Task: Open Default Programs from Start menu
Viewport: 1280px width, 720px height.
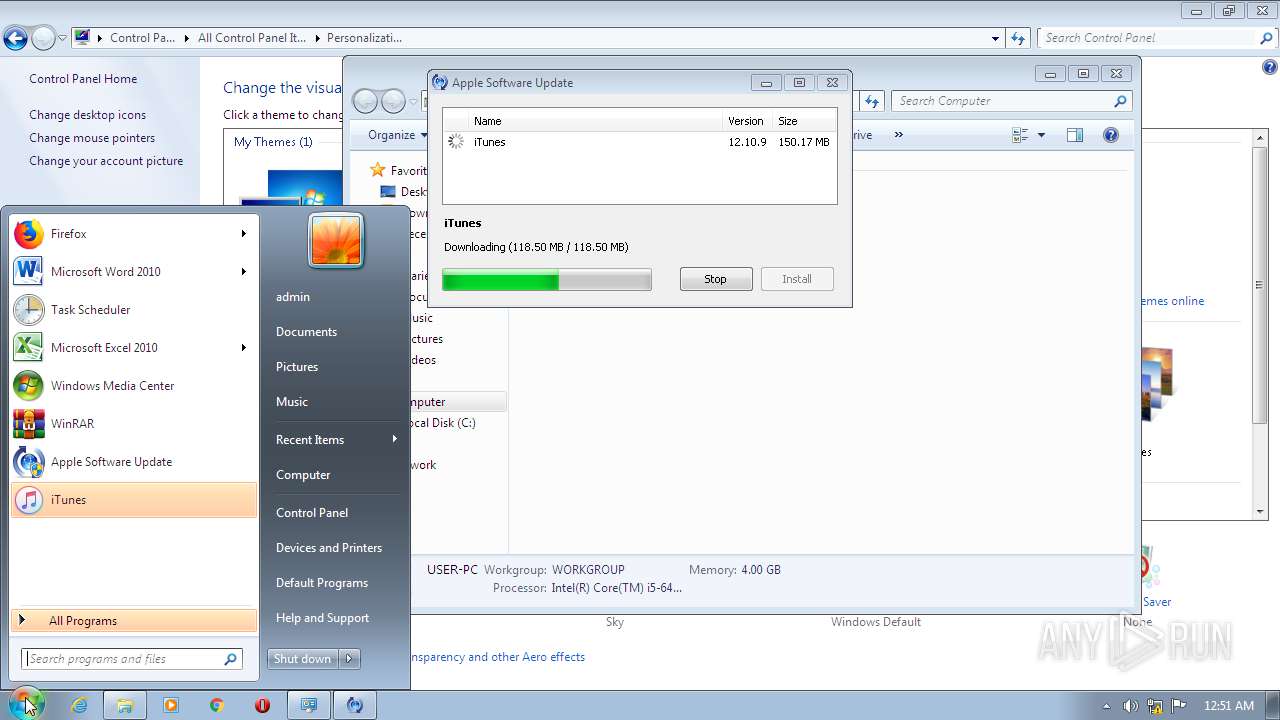Action: (x=334, y=583)
